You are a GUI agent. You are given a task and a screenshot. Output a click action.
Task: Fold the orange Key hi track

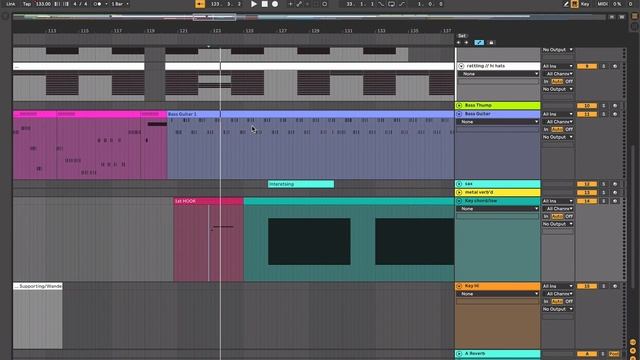[460, 286]
